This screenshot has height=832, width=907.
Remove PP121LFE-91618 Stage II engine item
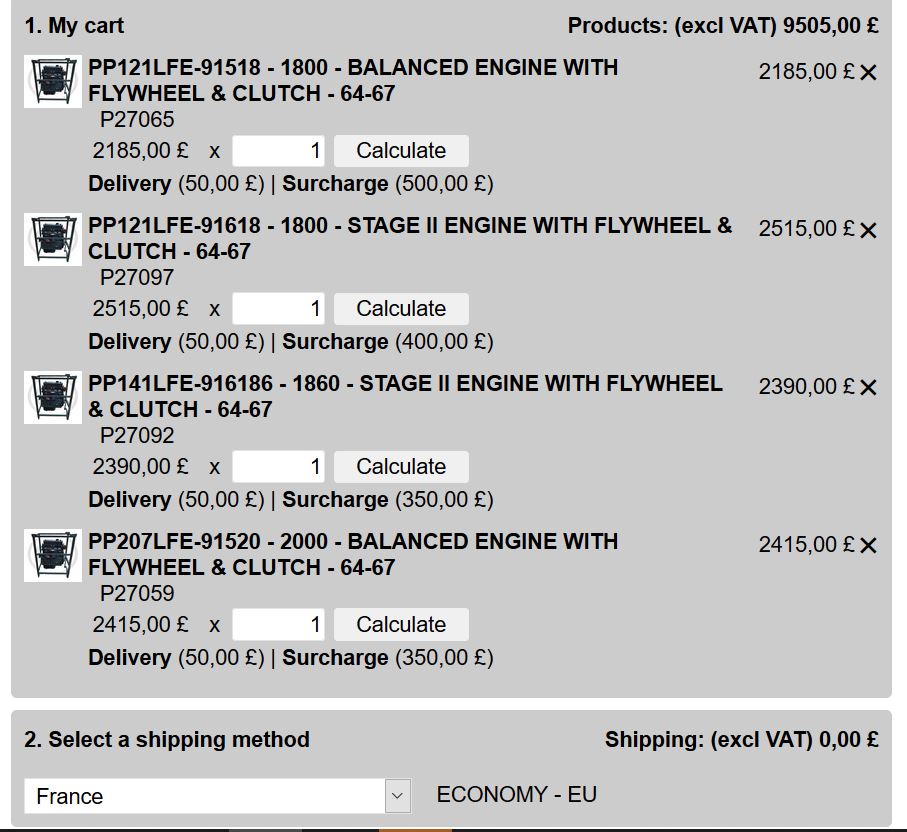tap(868, 230)
